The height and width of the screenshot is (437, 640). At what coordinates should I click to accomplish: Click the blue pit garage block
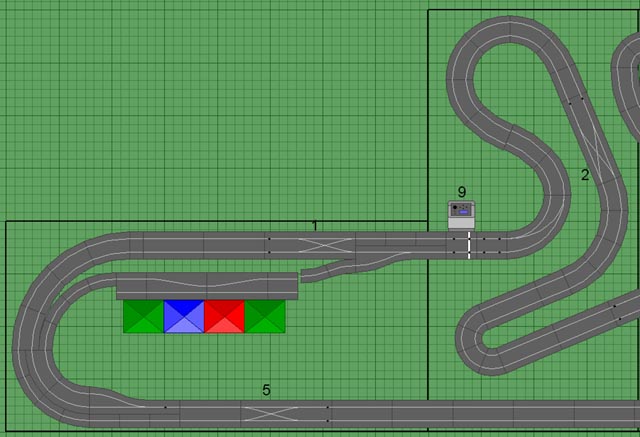pos(184,317)
